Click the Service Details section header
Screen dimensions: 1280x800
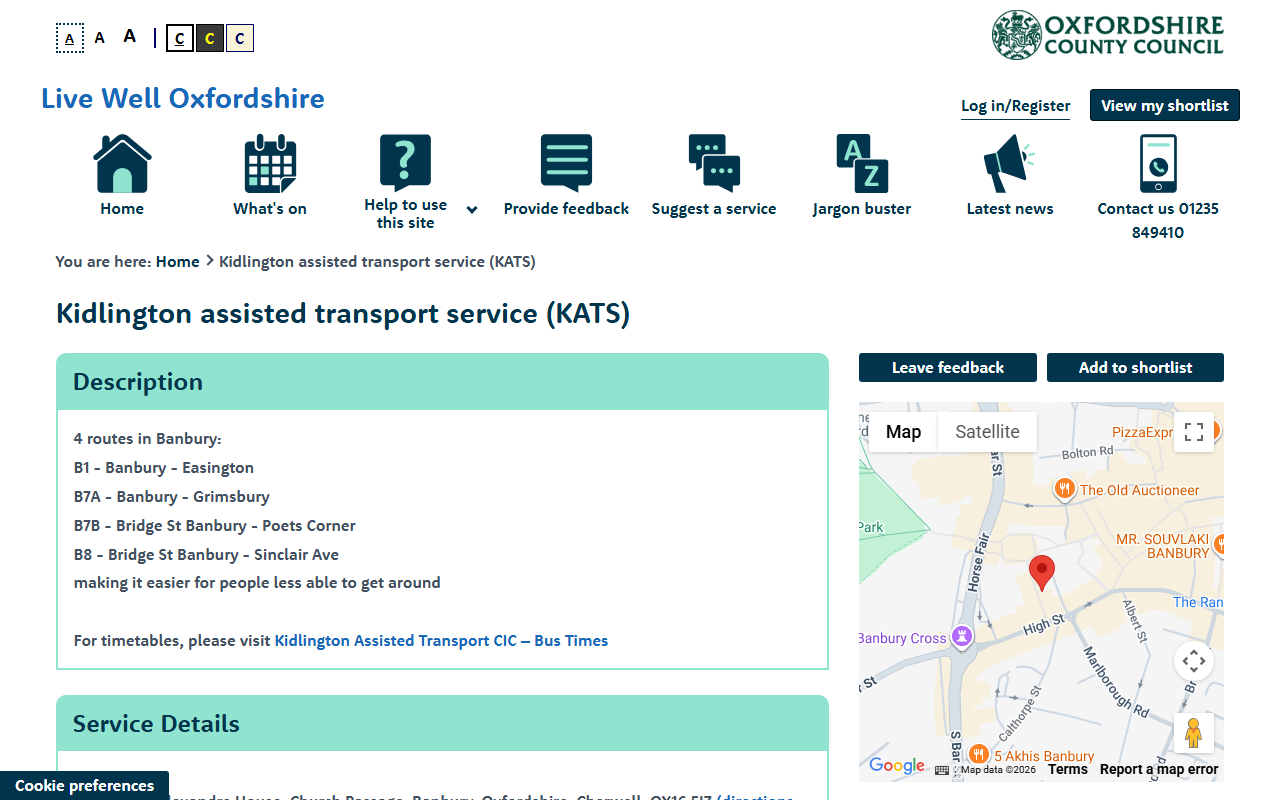coord(442,723)
